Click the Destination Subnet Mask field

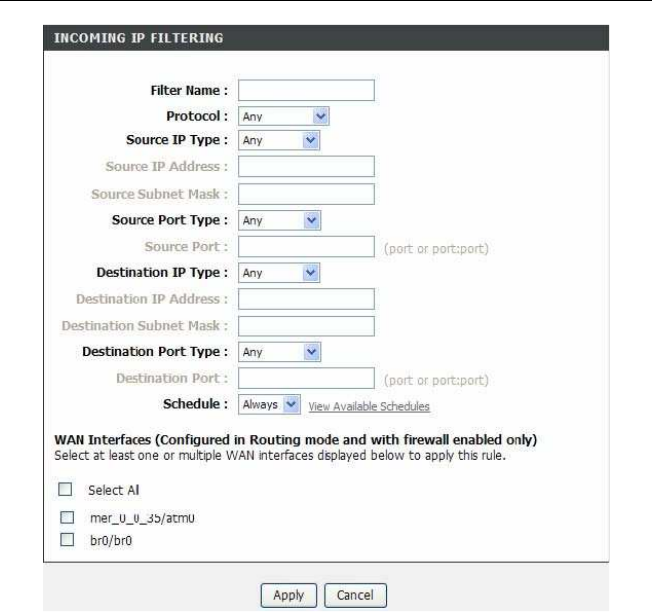pos(306,325)
